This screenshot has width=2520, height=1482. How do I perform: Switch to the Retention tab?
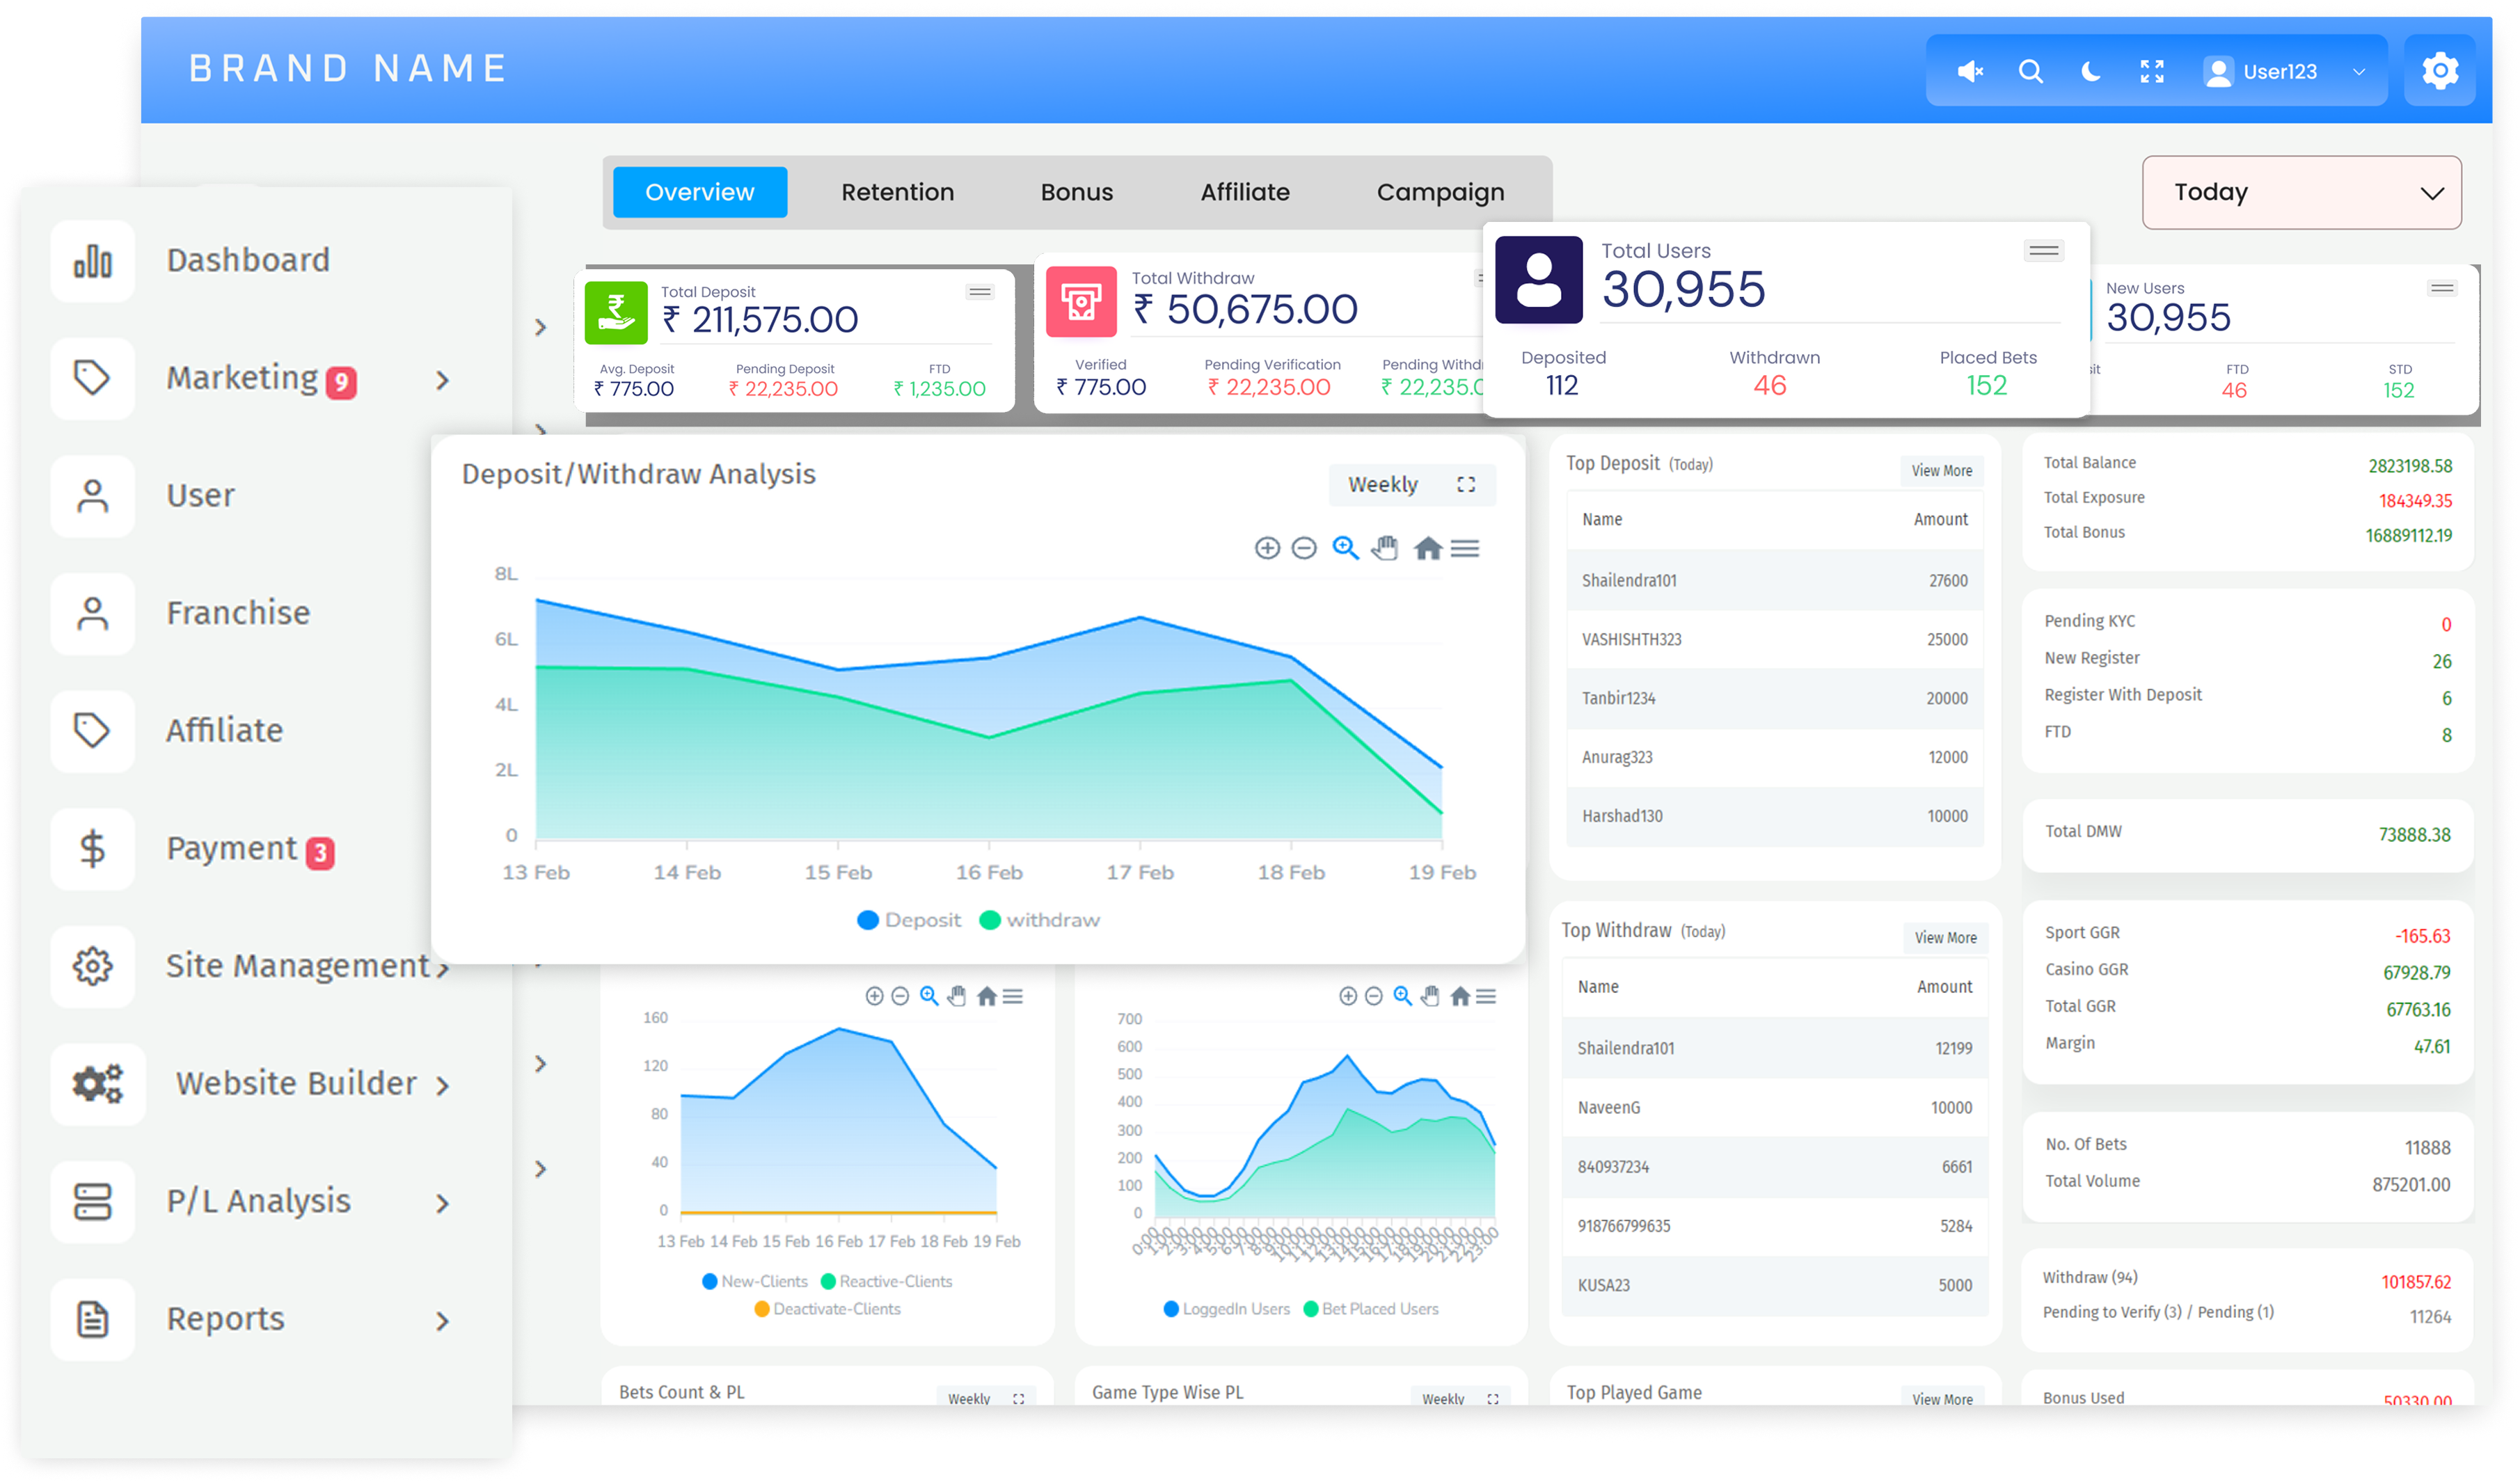pyautogui.click(x=897, y=192)
